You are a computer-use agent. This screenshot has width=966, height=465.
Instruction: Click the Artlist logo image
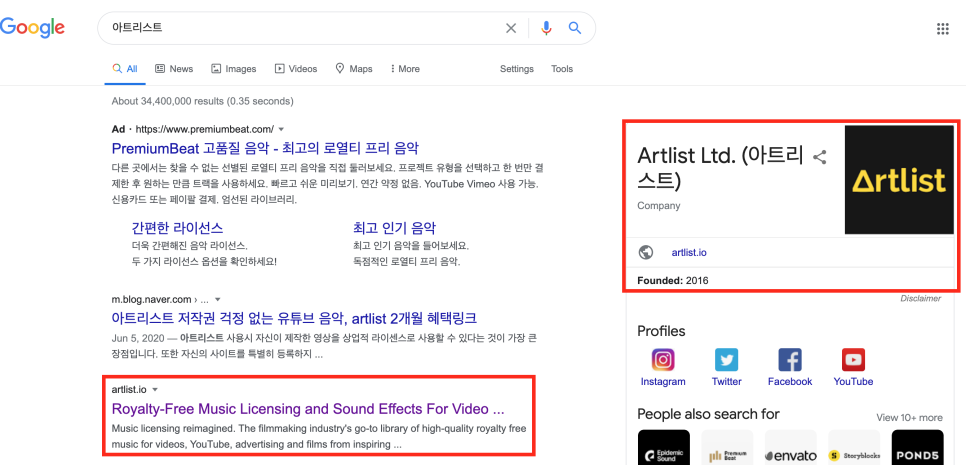pos(899,180)
